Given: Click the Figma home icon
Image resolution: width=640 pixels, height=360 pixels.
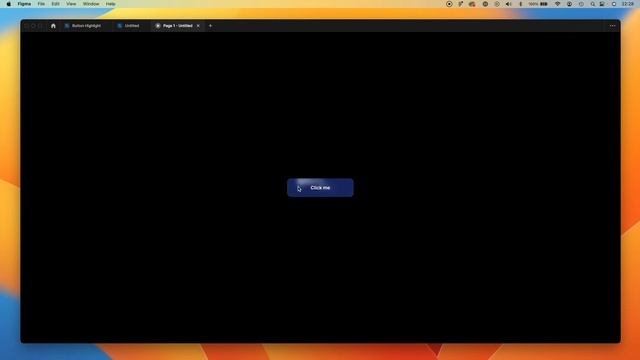Looking at the screenshot, I should pyautogui.click(x=53, y=26).
